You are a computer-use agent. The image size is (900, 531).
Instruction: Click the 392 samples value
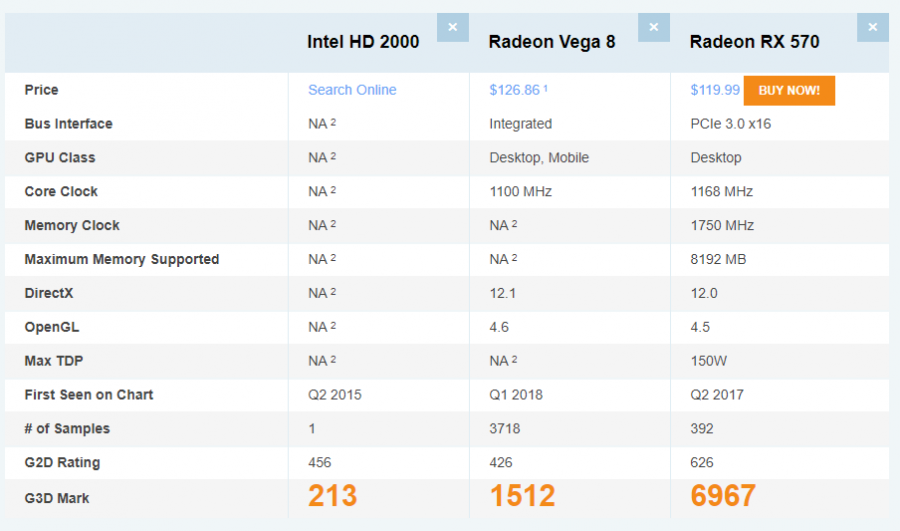pyautogui.click(x=702, y=429)
